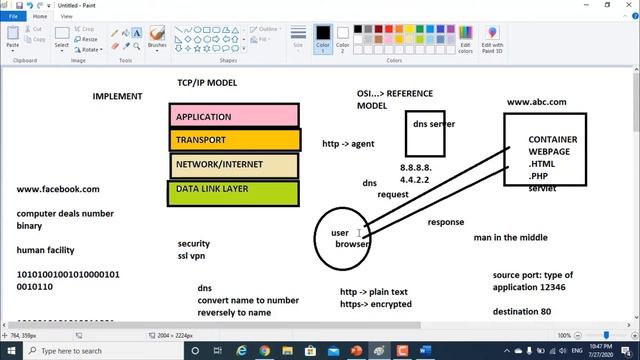Open the shape Outline dropdown
Image resolution: width=640 pixels, height=360 pixels.
pos(266,29)
